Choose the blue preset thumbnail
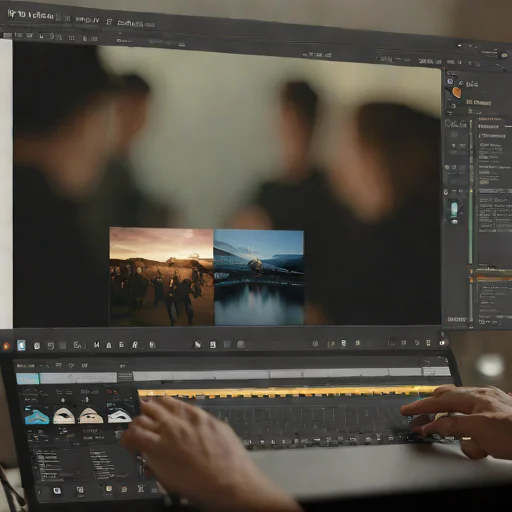 coord(37,417)
